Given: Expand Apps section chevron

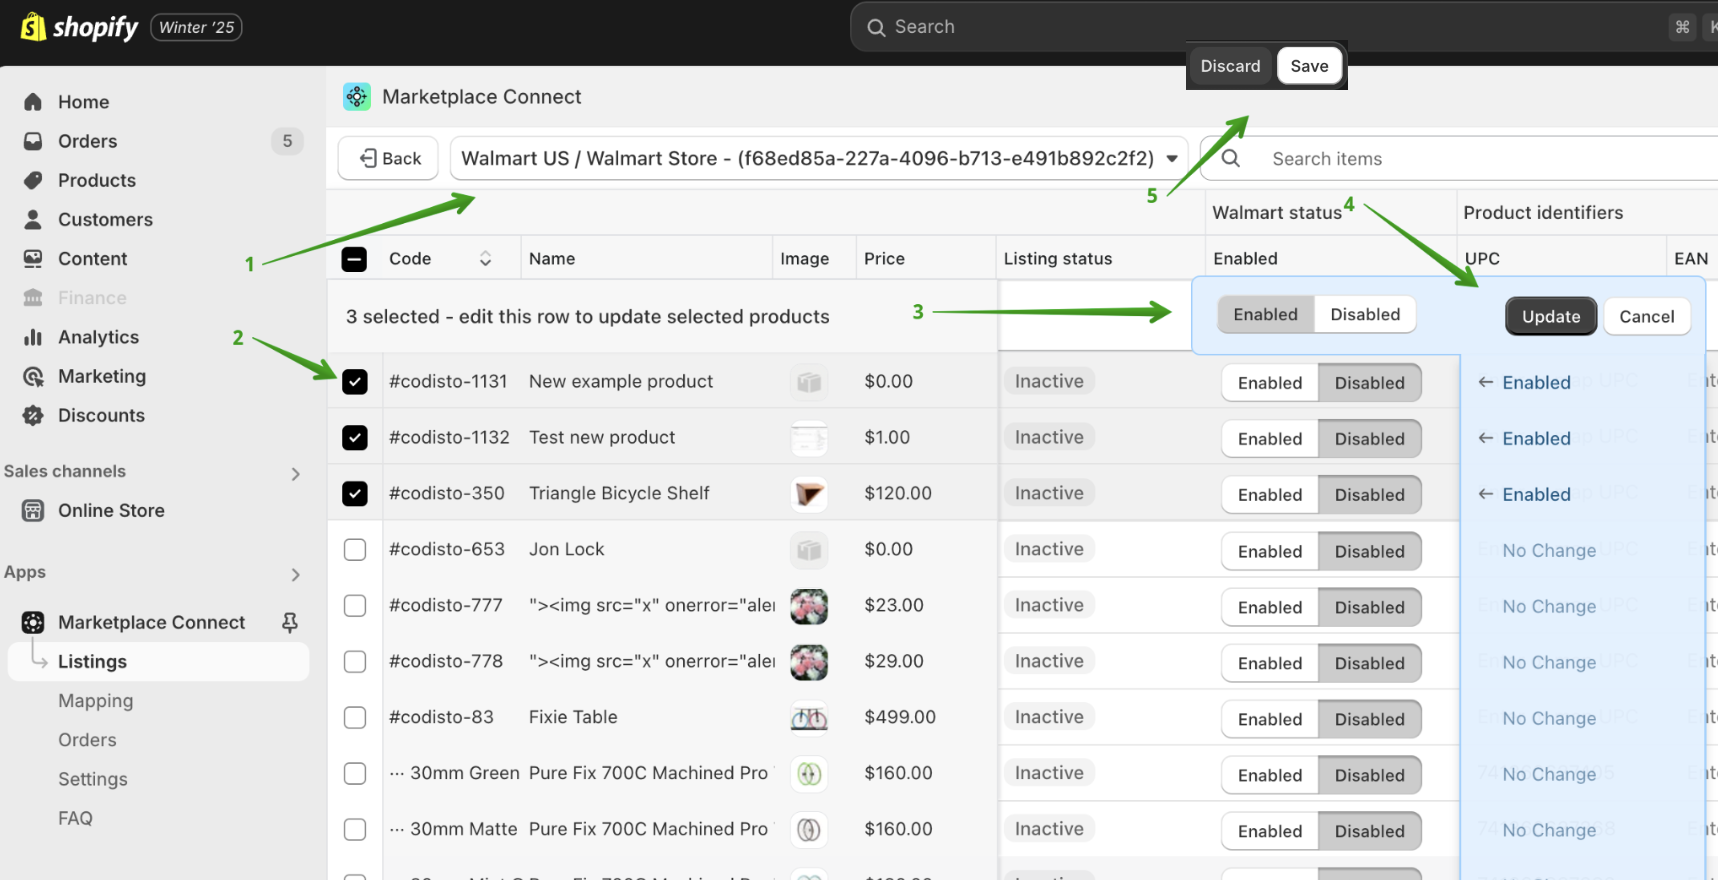Looking at the screenshot, I should [295, 575].
